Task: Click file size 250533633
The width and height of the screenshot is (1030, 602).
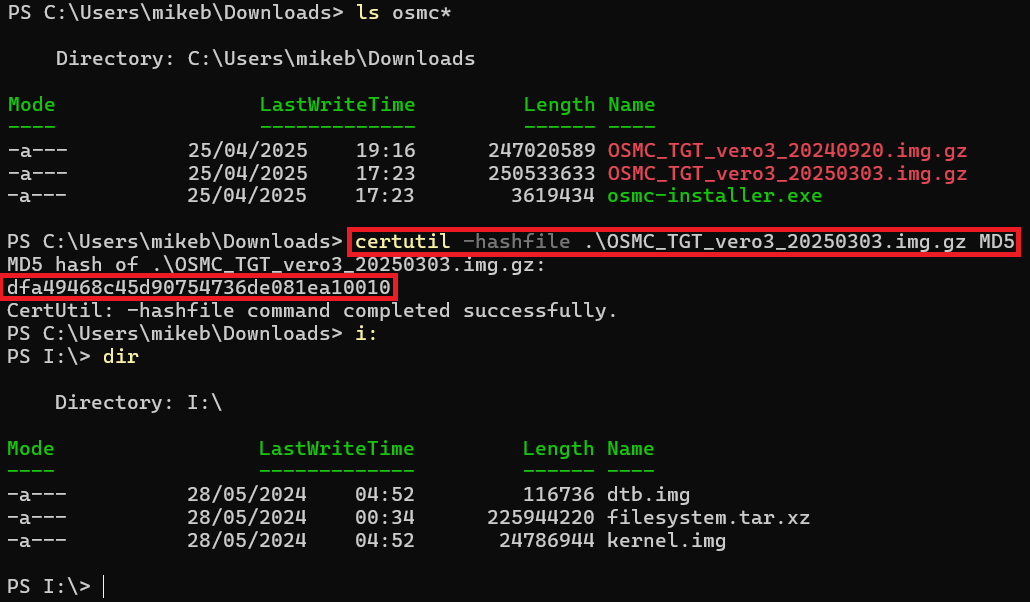Action: coord(541,174)
